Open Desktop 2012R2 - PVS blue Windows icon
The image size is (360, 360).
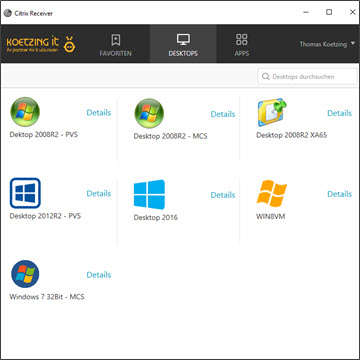(x=25, y=193)
